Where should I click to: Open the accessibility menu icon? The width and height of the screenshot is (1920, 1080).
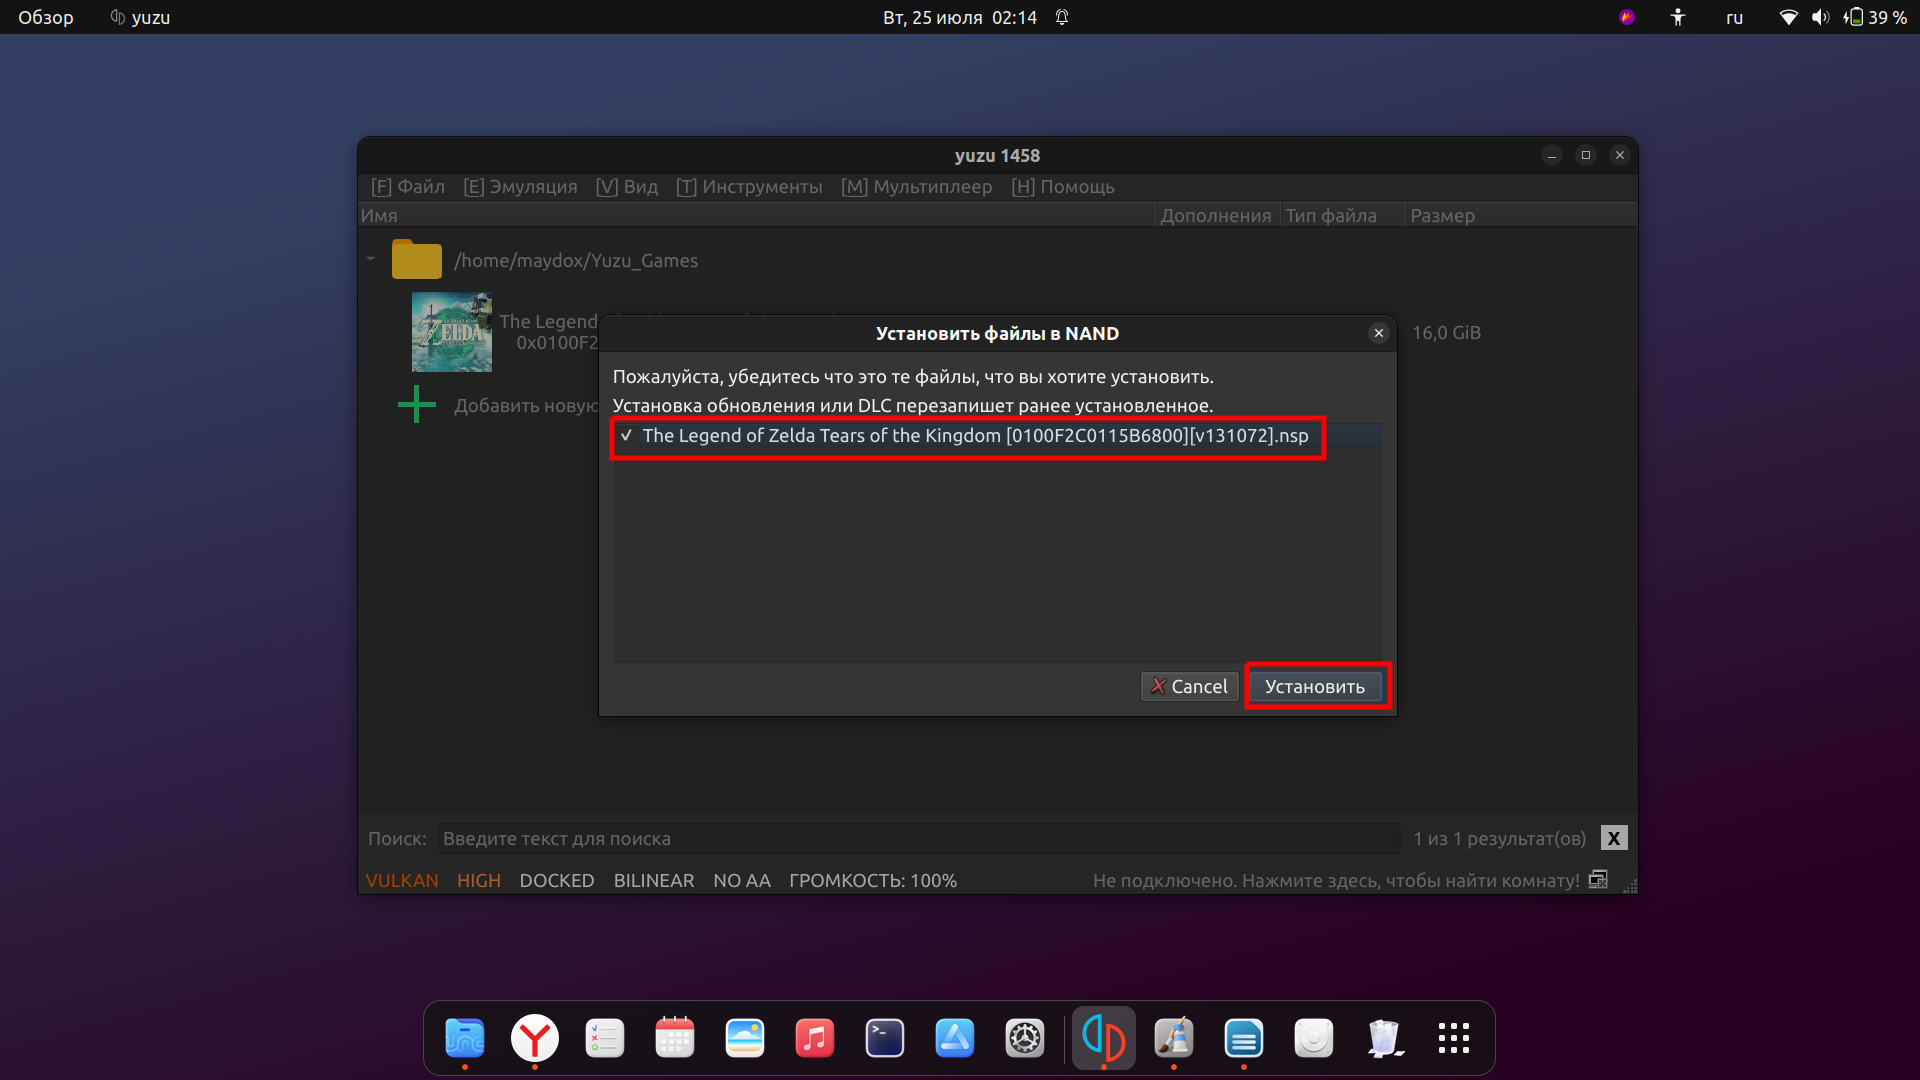click(x=1678, y=17)
